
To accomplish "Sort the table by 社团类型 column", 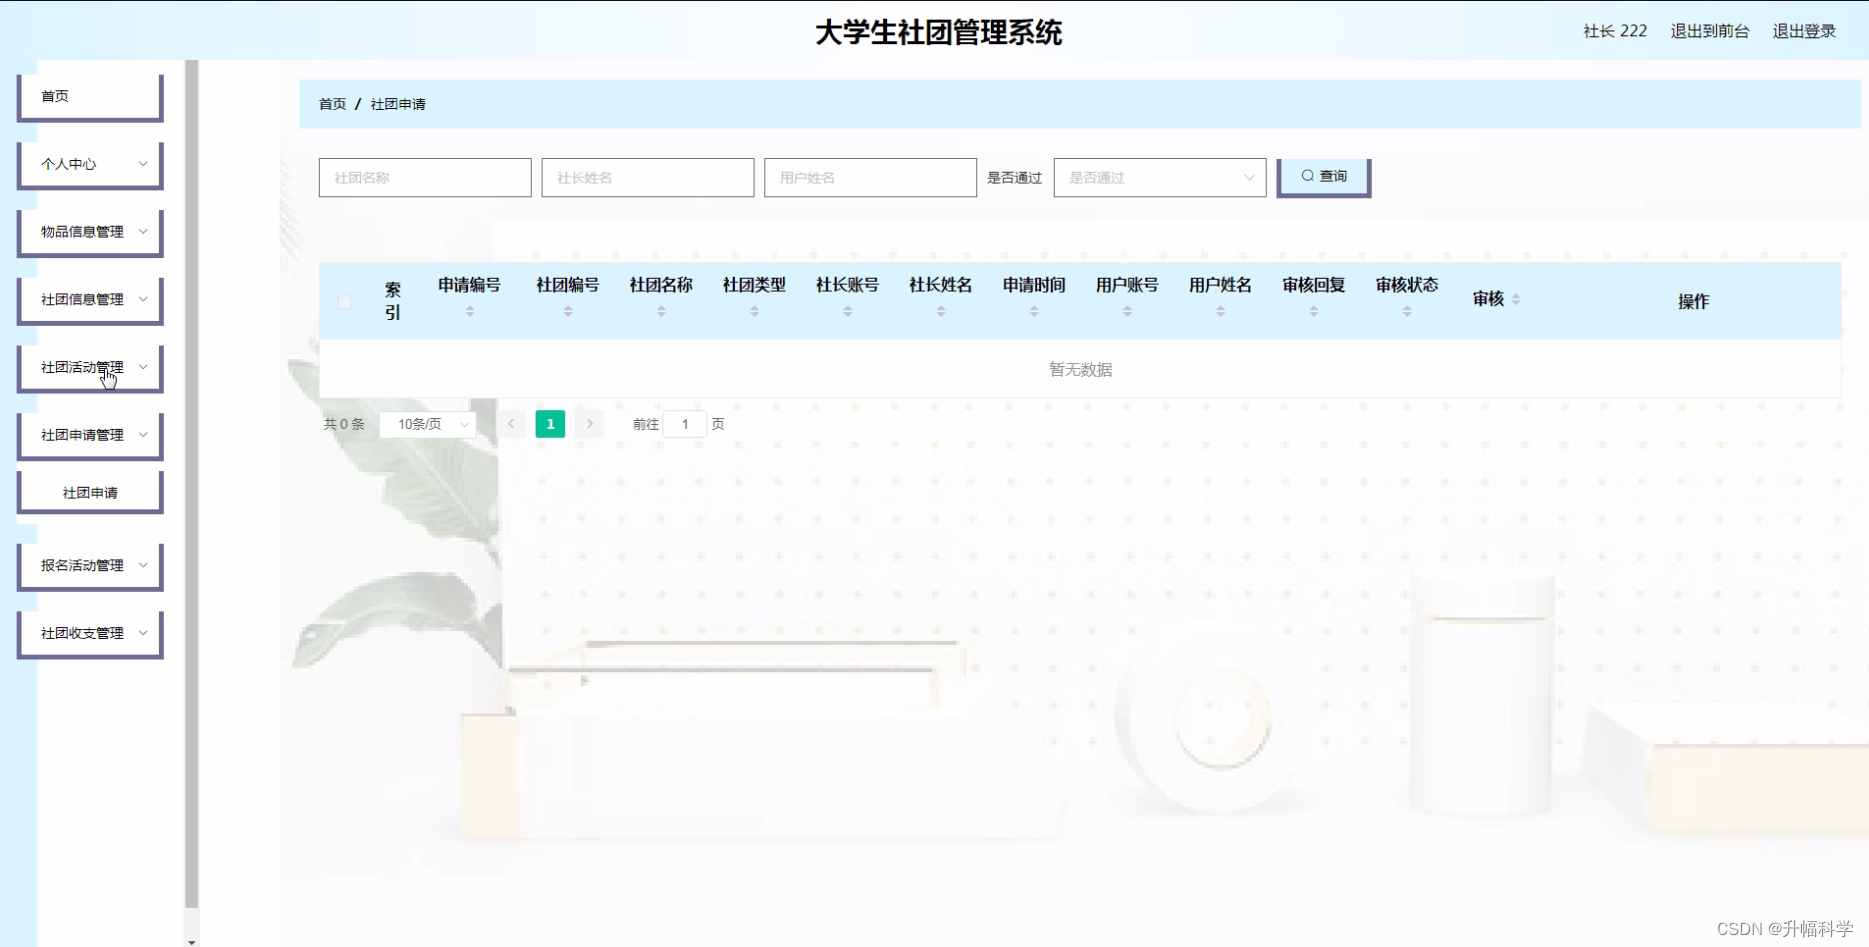I will (754, 310).
